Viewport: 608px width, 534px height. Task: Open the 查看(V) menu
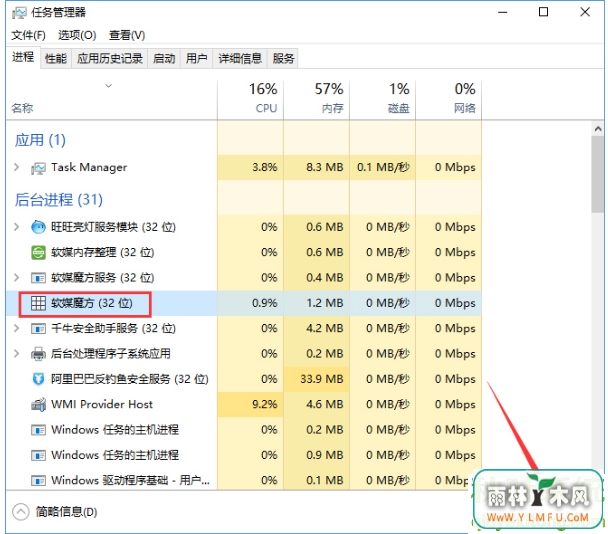[127, 35]
